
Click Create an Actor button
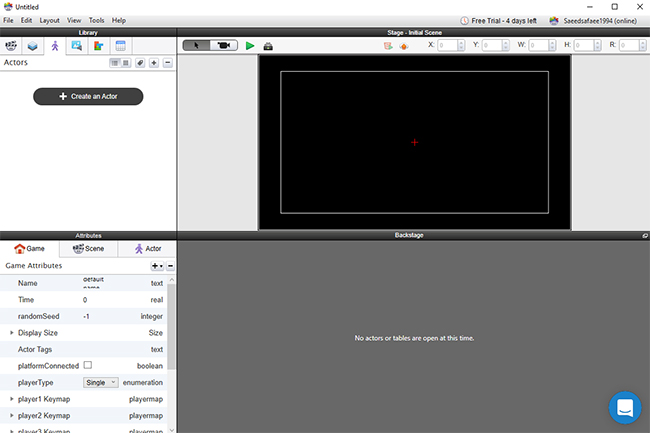88,96
